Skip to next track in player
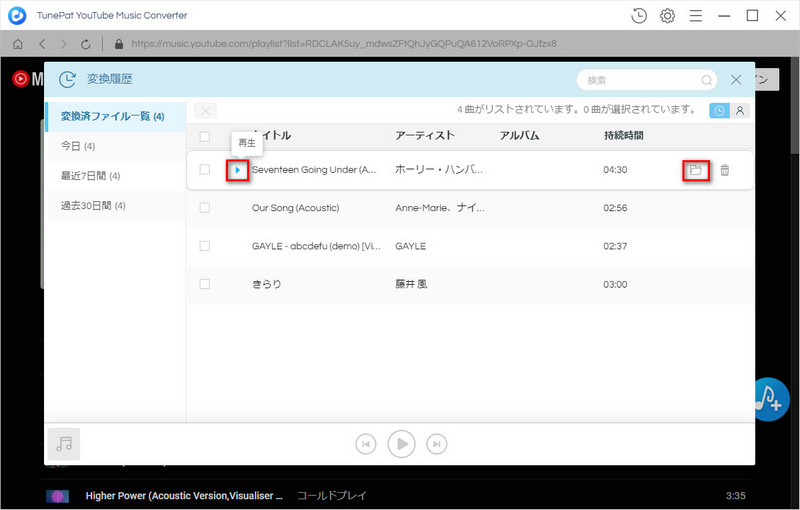 (x=437, y=444)
